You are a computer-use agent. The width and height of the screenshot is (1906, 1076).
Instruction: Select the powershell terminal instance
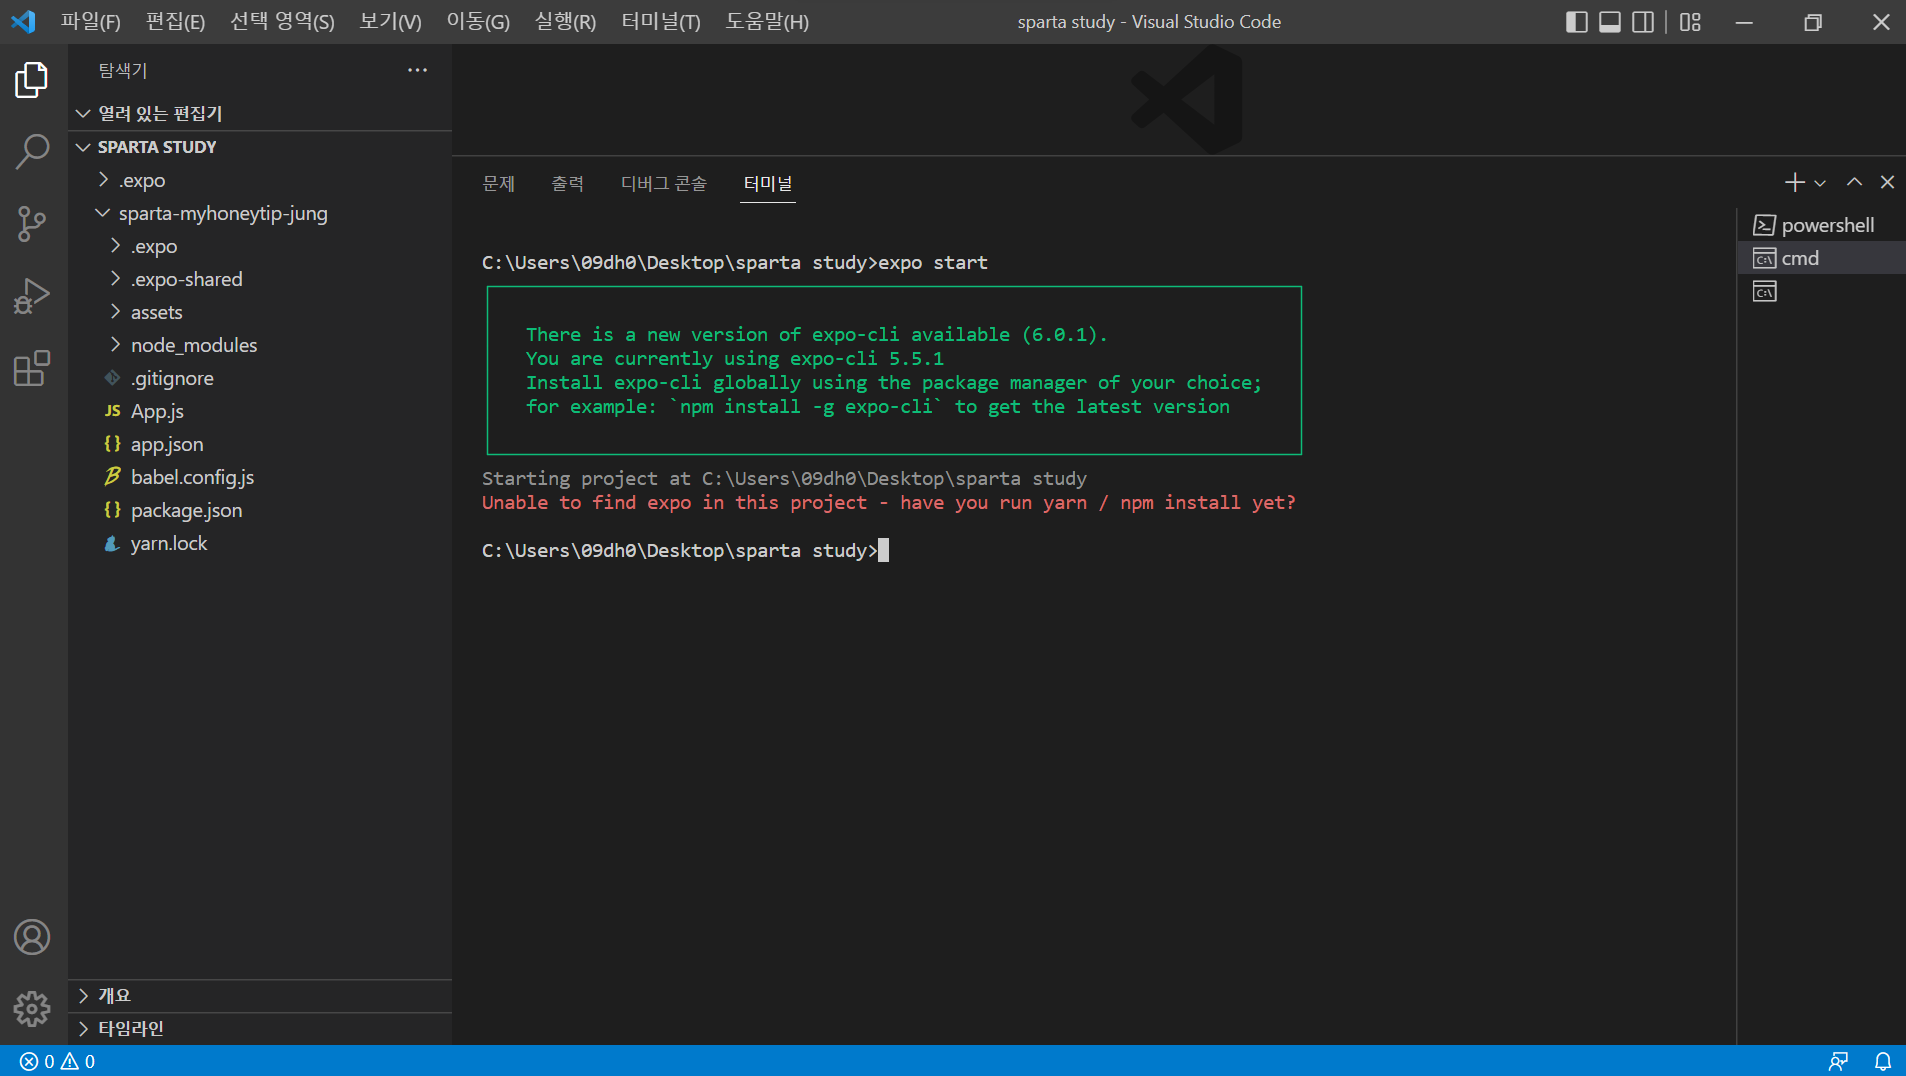(x=1821, y=225)
